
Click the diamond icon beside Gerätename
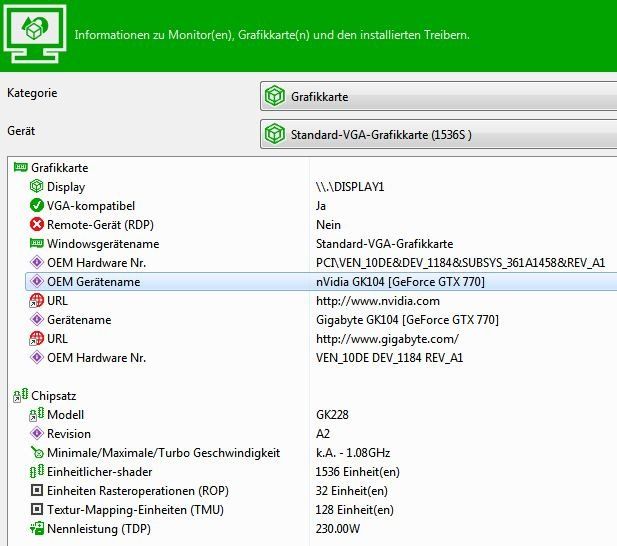click(37, 319)
